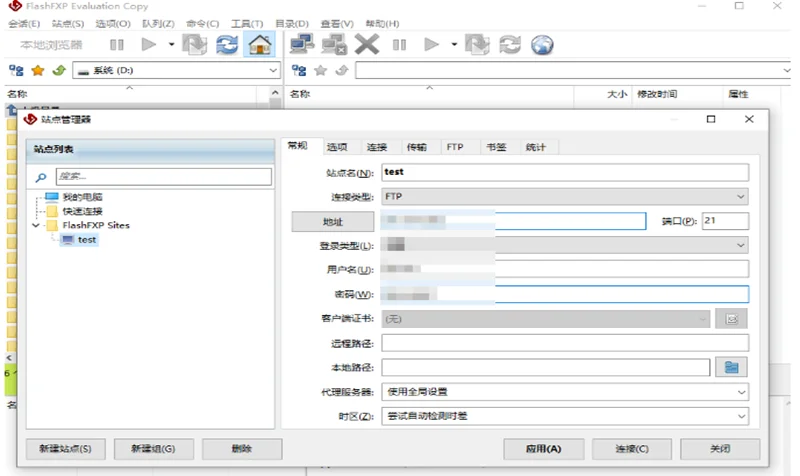The height and width of the screenshot is (476, 800).
Task: Switch to the 选项 tab
Action: pyautogui.click(x=337, y=147)
